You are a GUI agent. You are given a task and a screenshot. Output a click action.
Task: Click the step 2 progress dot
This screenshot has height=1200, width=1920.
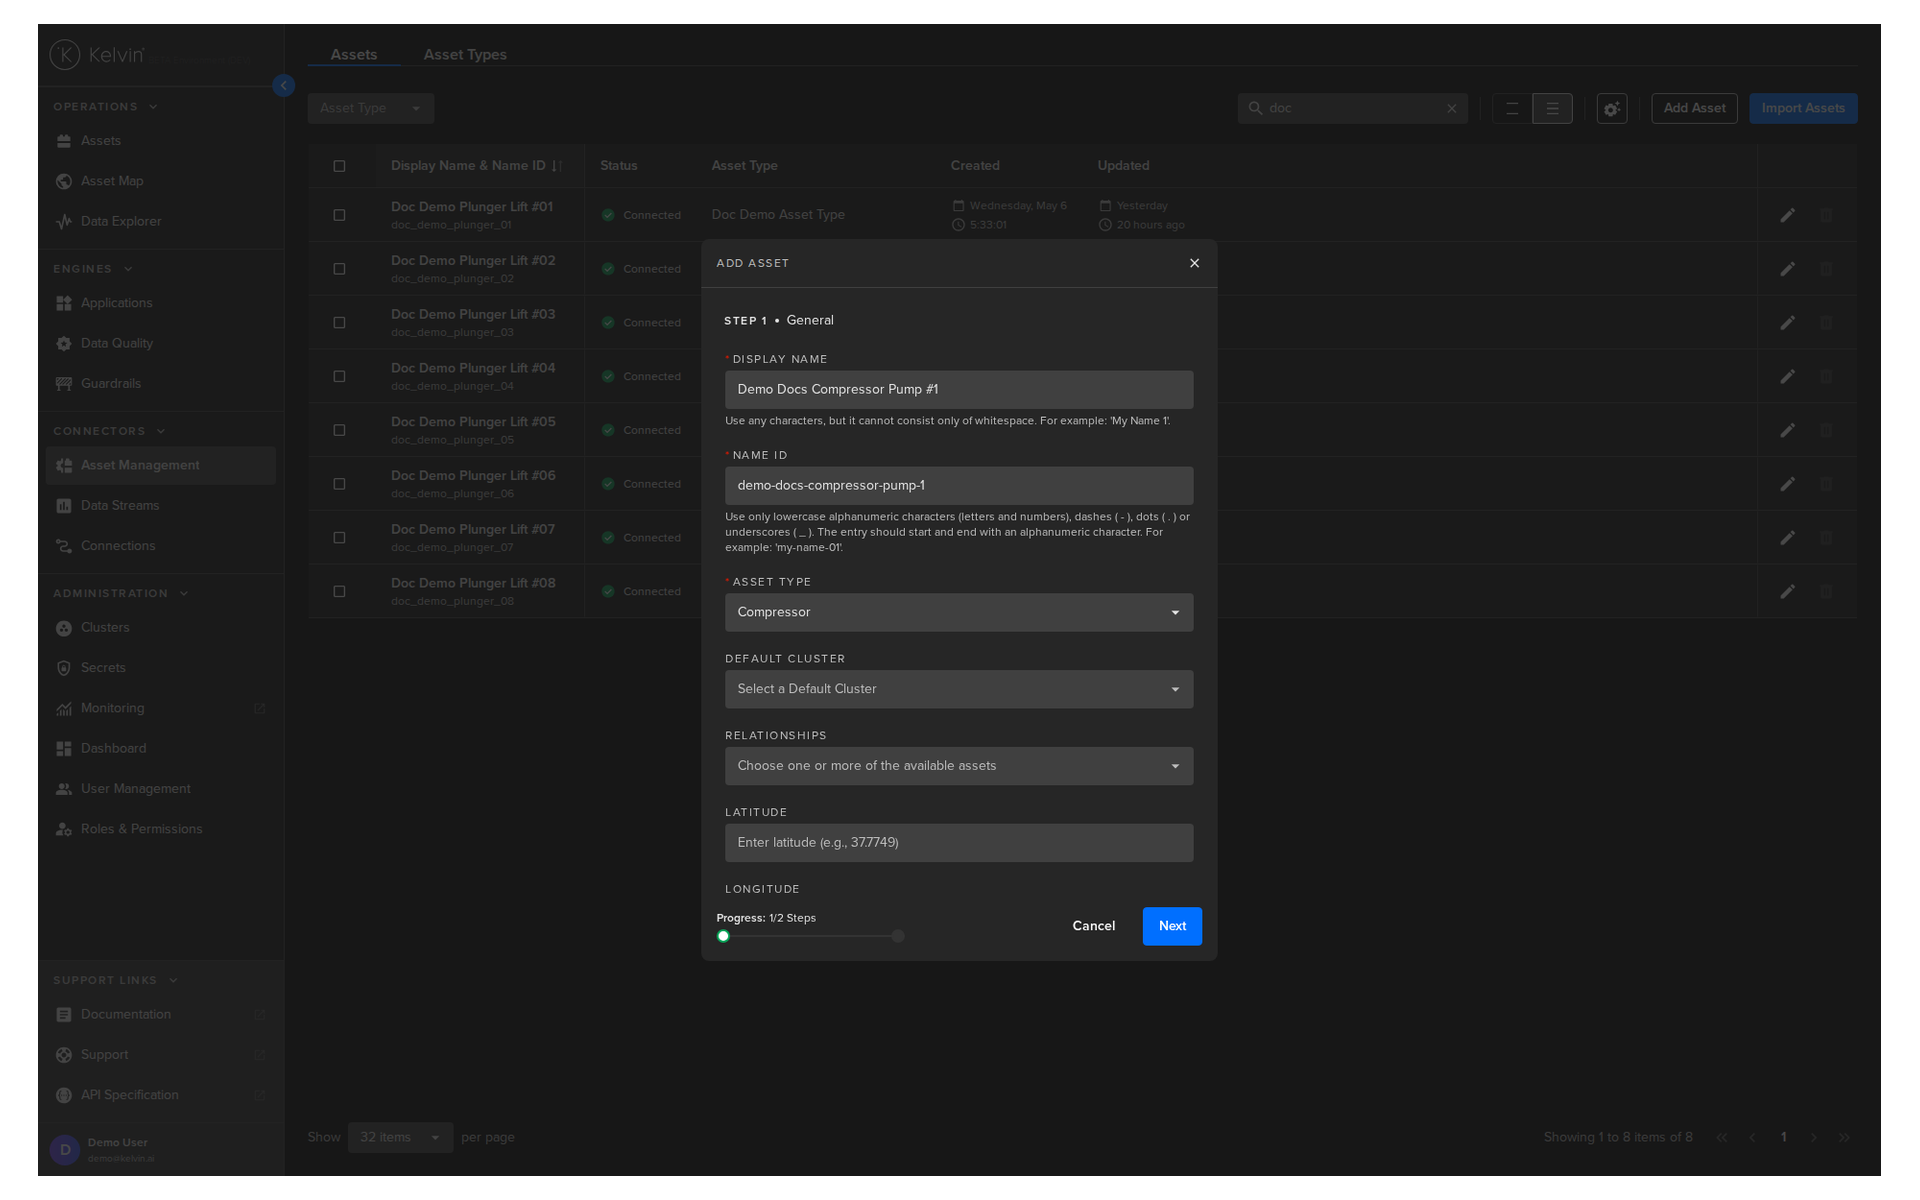pyautogui.click(x=898, y=936)
